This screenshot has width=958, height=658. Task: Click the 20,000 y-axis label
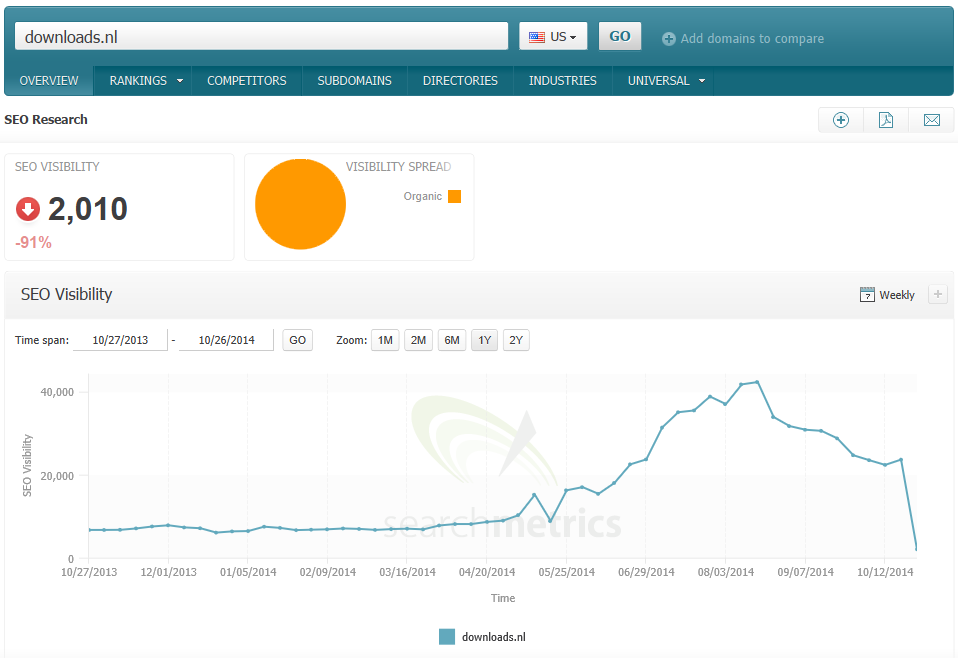[57, 476]
